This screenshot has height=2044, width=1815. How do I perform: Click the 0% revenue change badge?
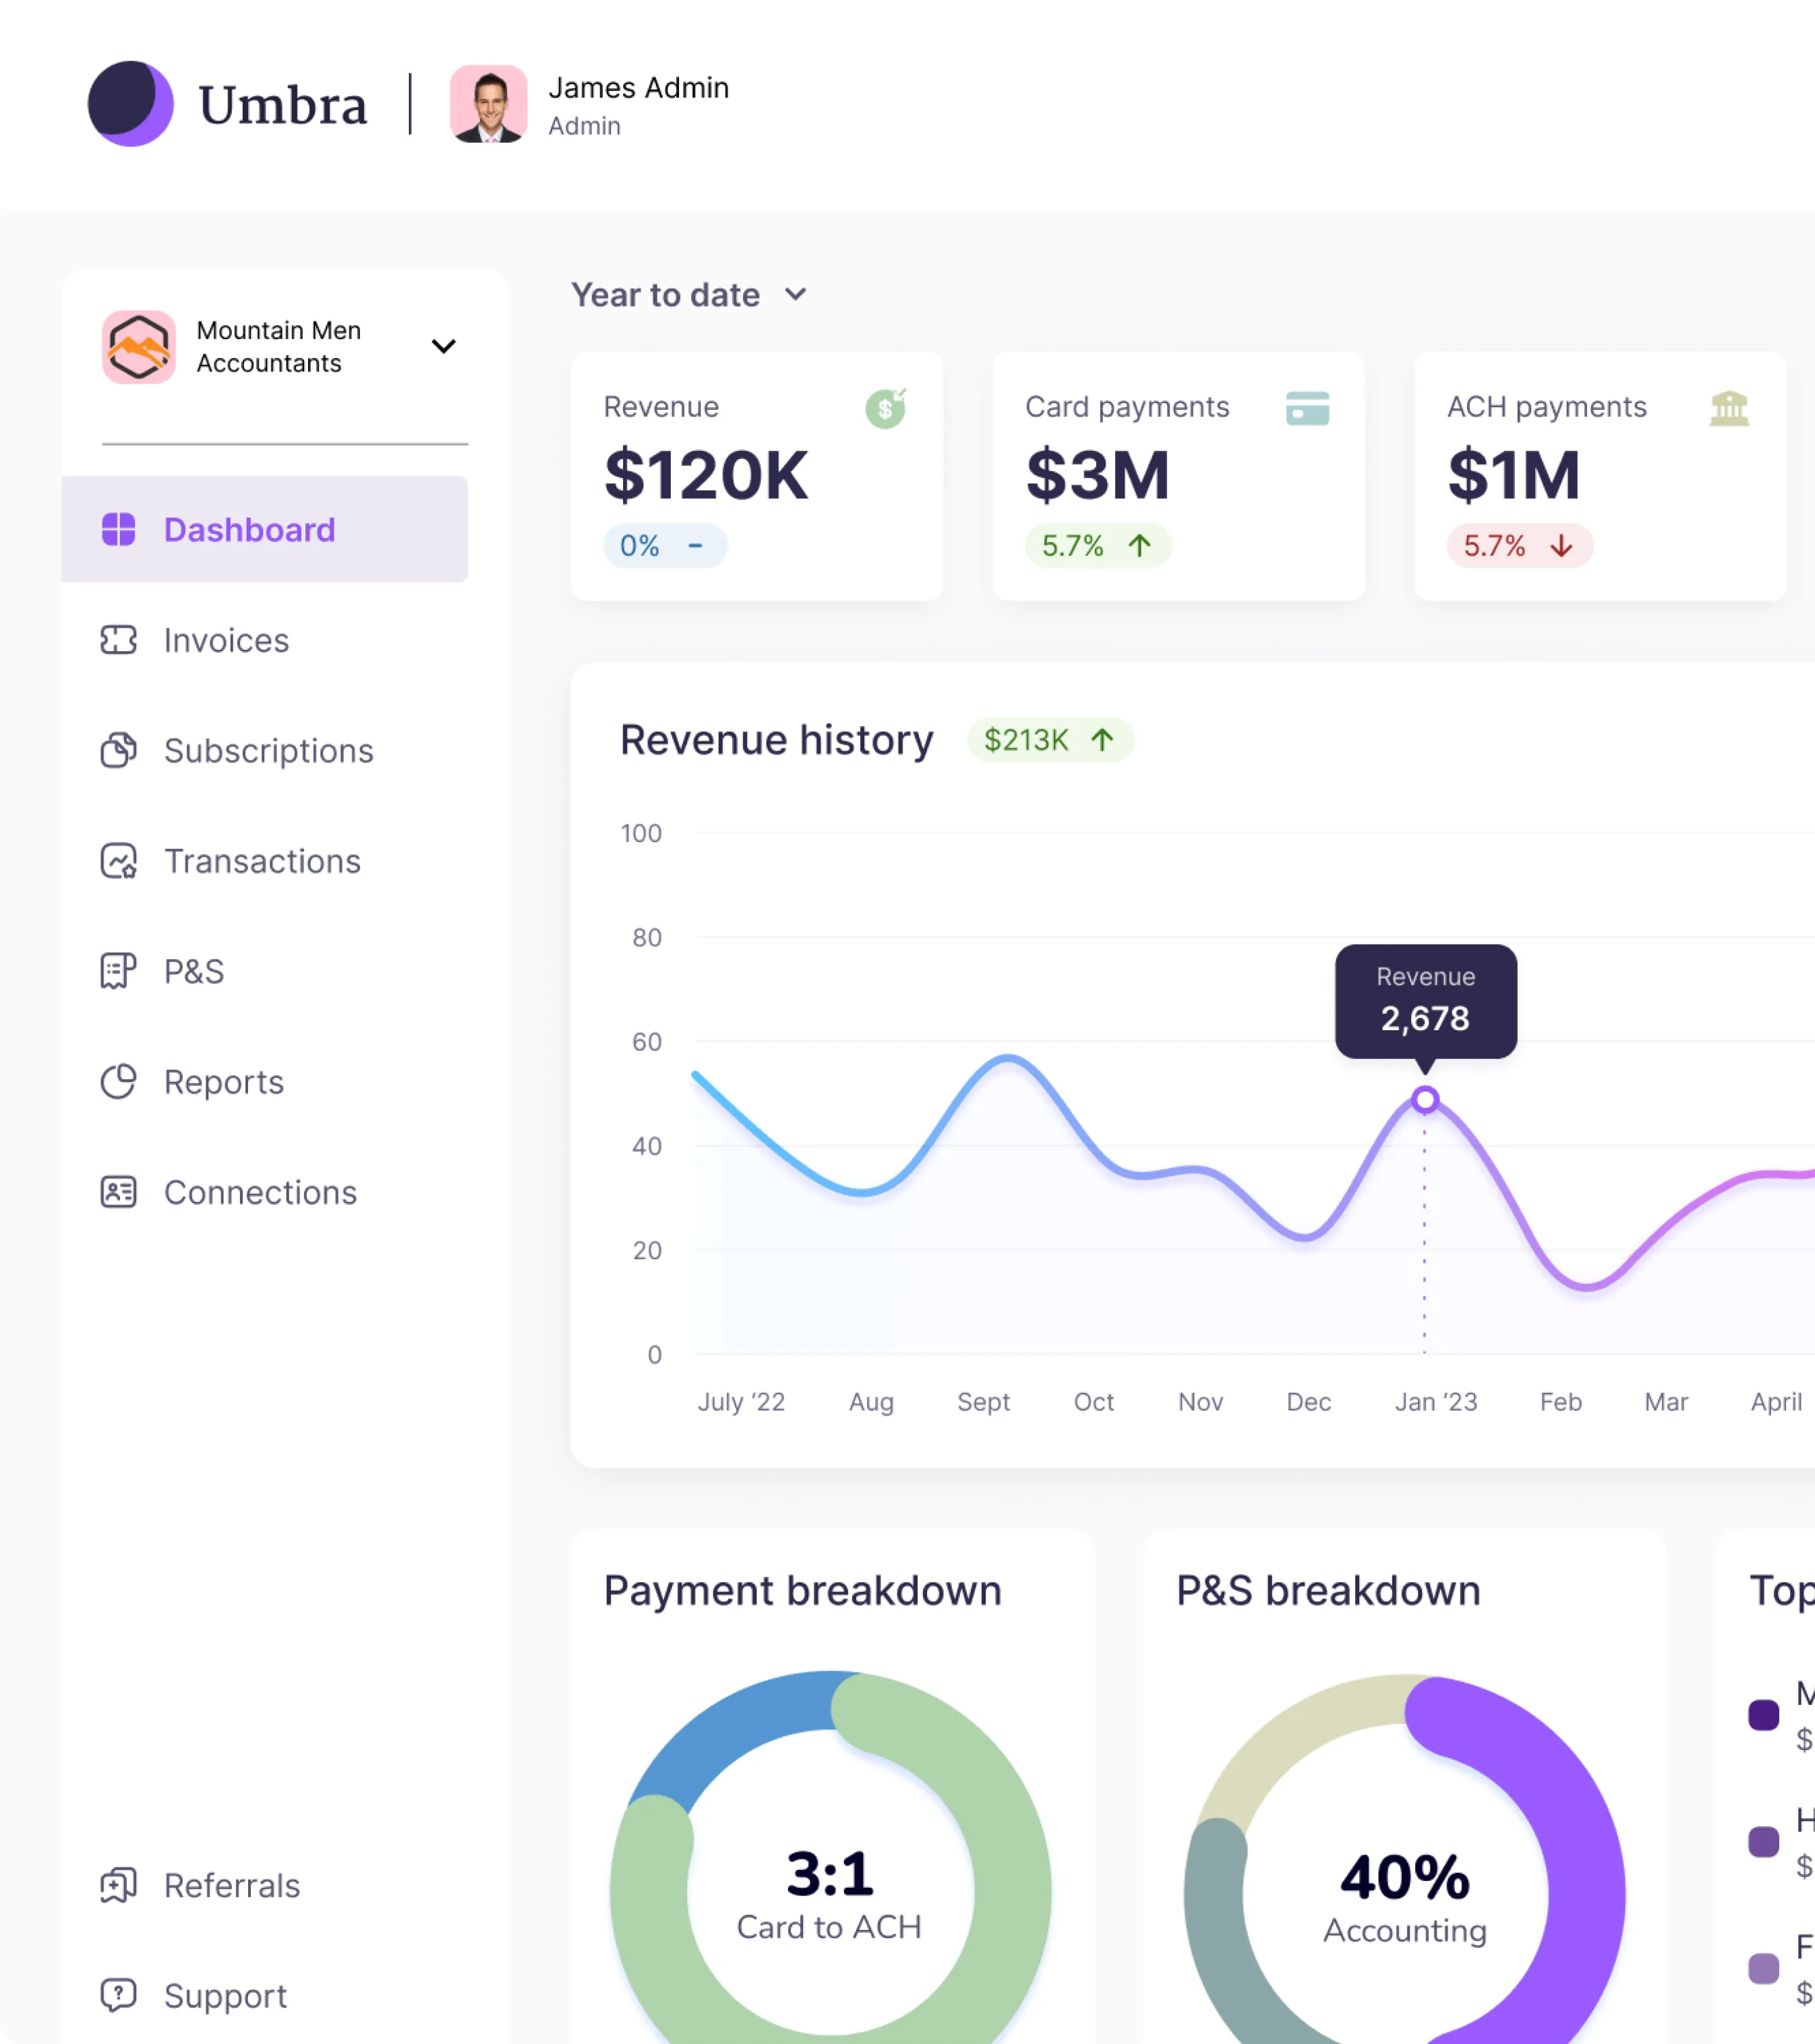coord(665,546)
